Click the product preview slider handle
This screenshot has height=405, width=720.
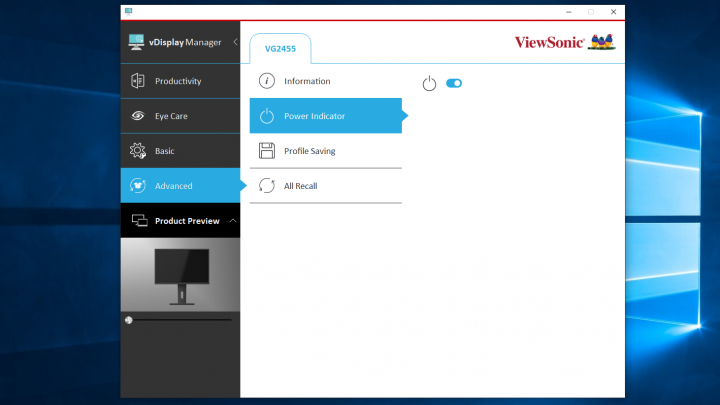(x=129, y=320)
